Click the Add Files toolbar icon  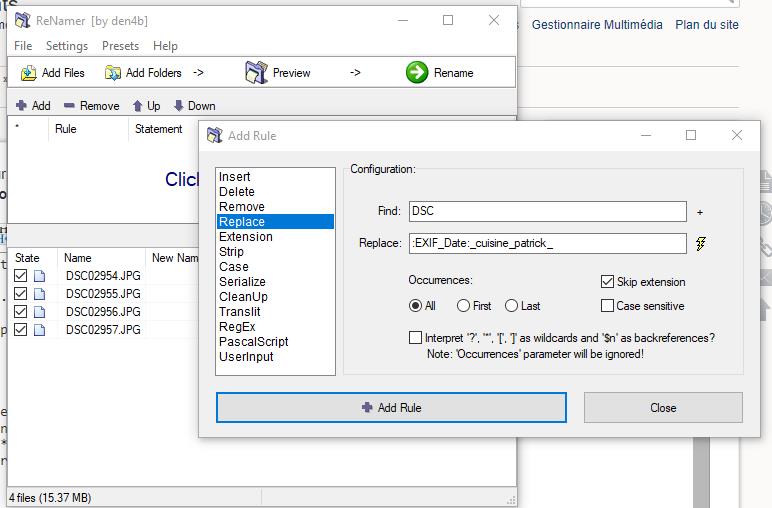pos(29,73)
